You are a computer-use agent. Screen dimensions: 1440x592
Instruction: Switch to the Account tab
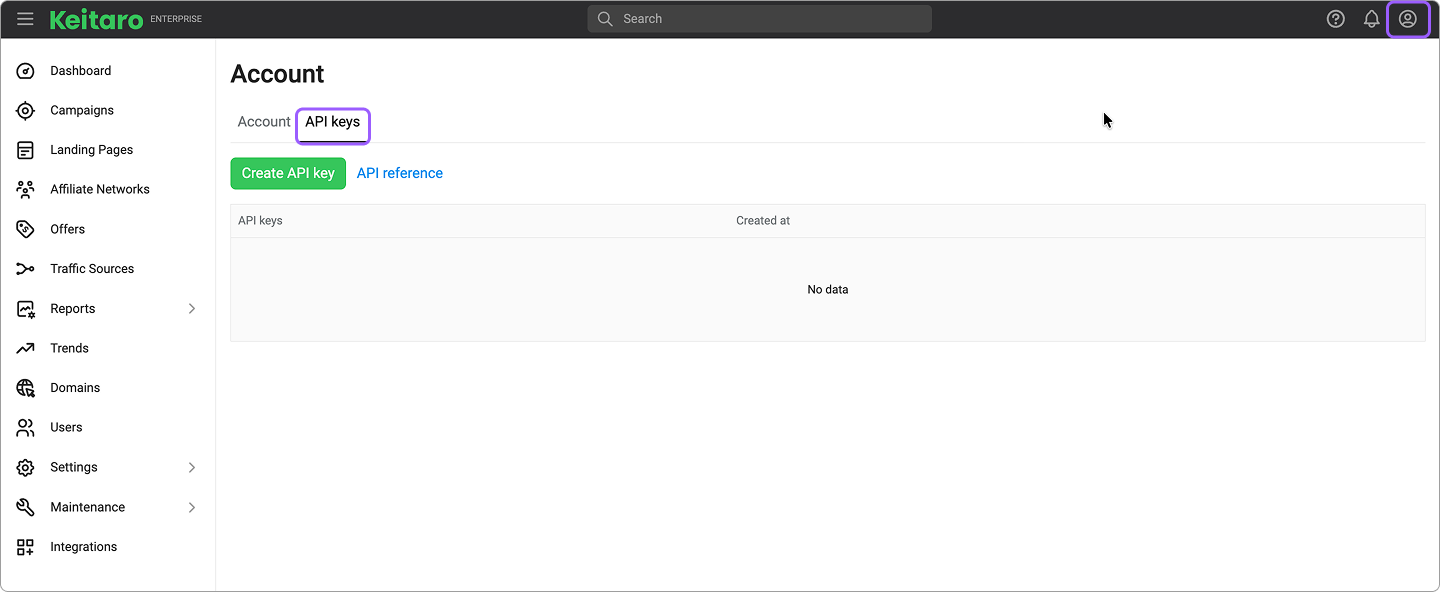pos(264,122)
